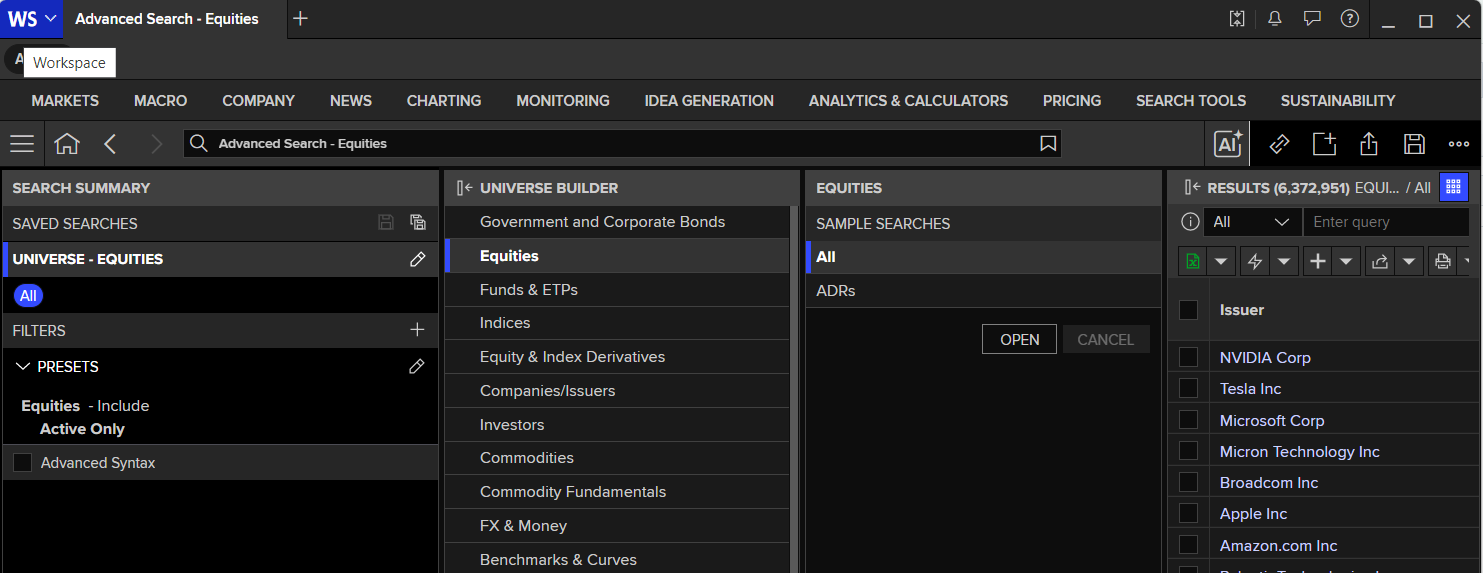Click the Save floppy disk toolbar icon
The height and width of the screenshot is (573, 1483).
click(x=1414, y=144)
